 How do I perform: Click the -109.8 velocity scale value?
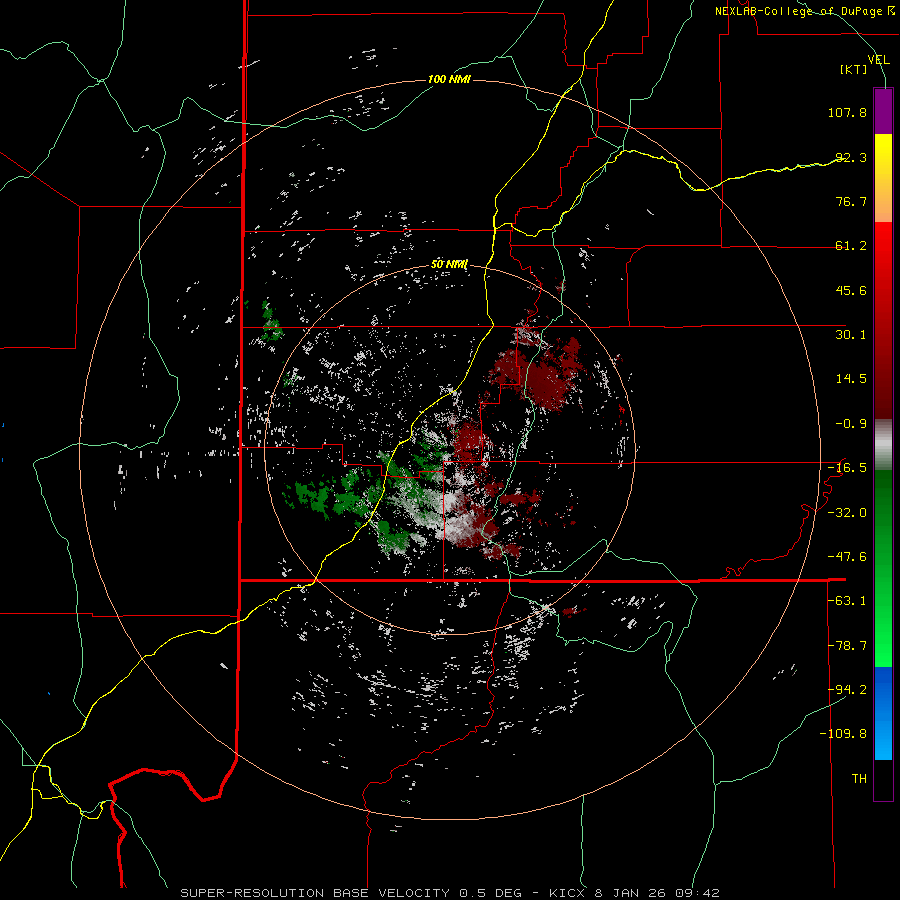[x=843, y=734]
